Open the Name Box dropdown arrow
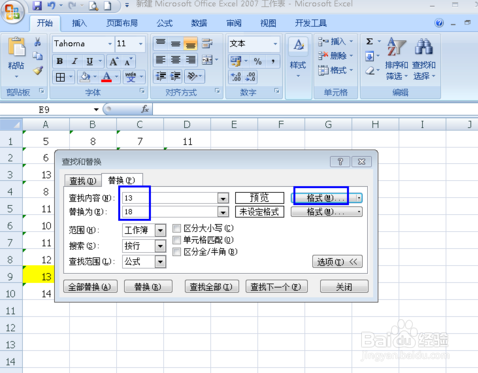 pyautogui.click(x=96, y=109)
